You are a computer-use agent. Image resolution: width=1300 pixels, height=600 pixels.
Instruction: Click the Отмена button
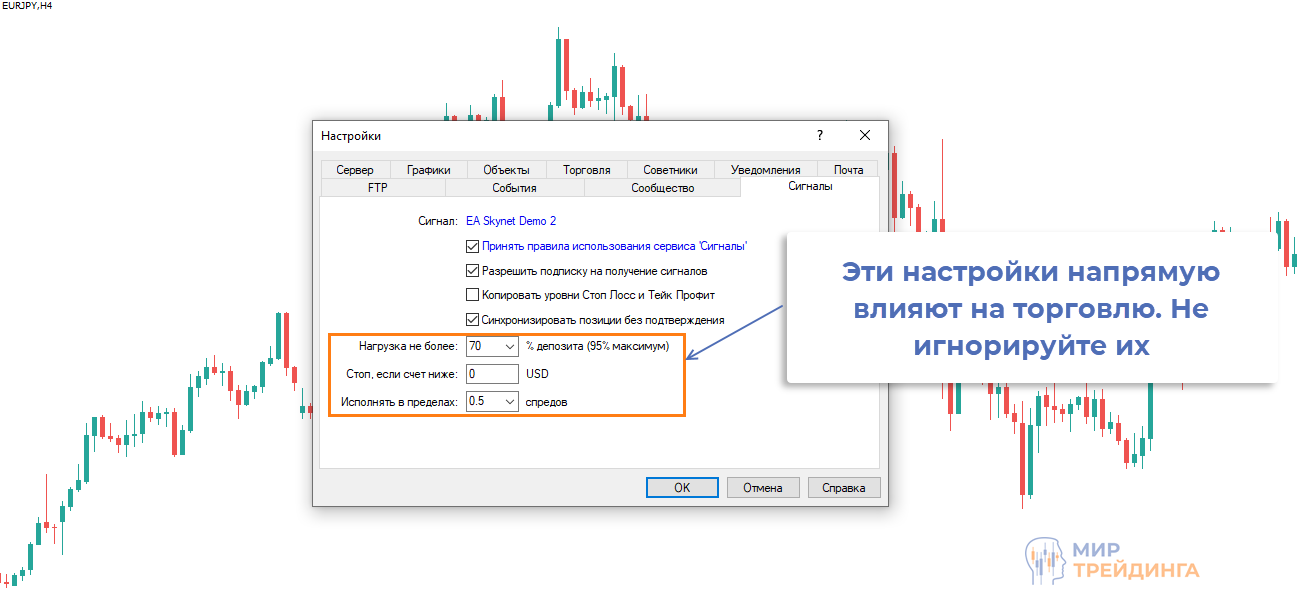point(762,488)
